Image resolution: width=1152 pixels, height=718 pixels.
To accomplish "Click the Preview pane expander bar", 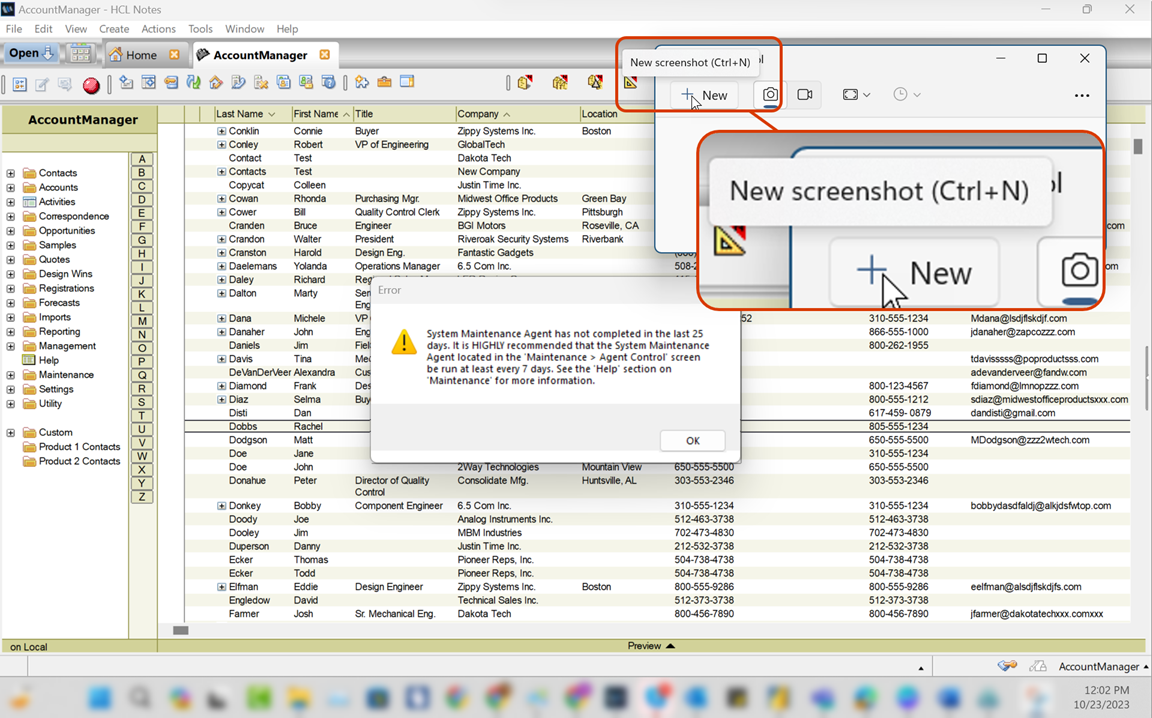I will click(x=651, y=646).
